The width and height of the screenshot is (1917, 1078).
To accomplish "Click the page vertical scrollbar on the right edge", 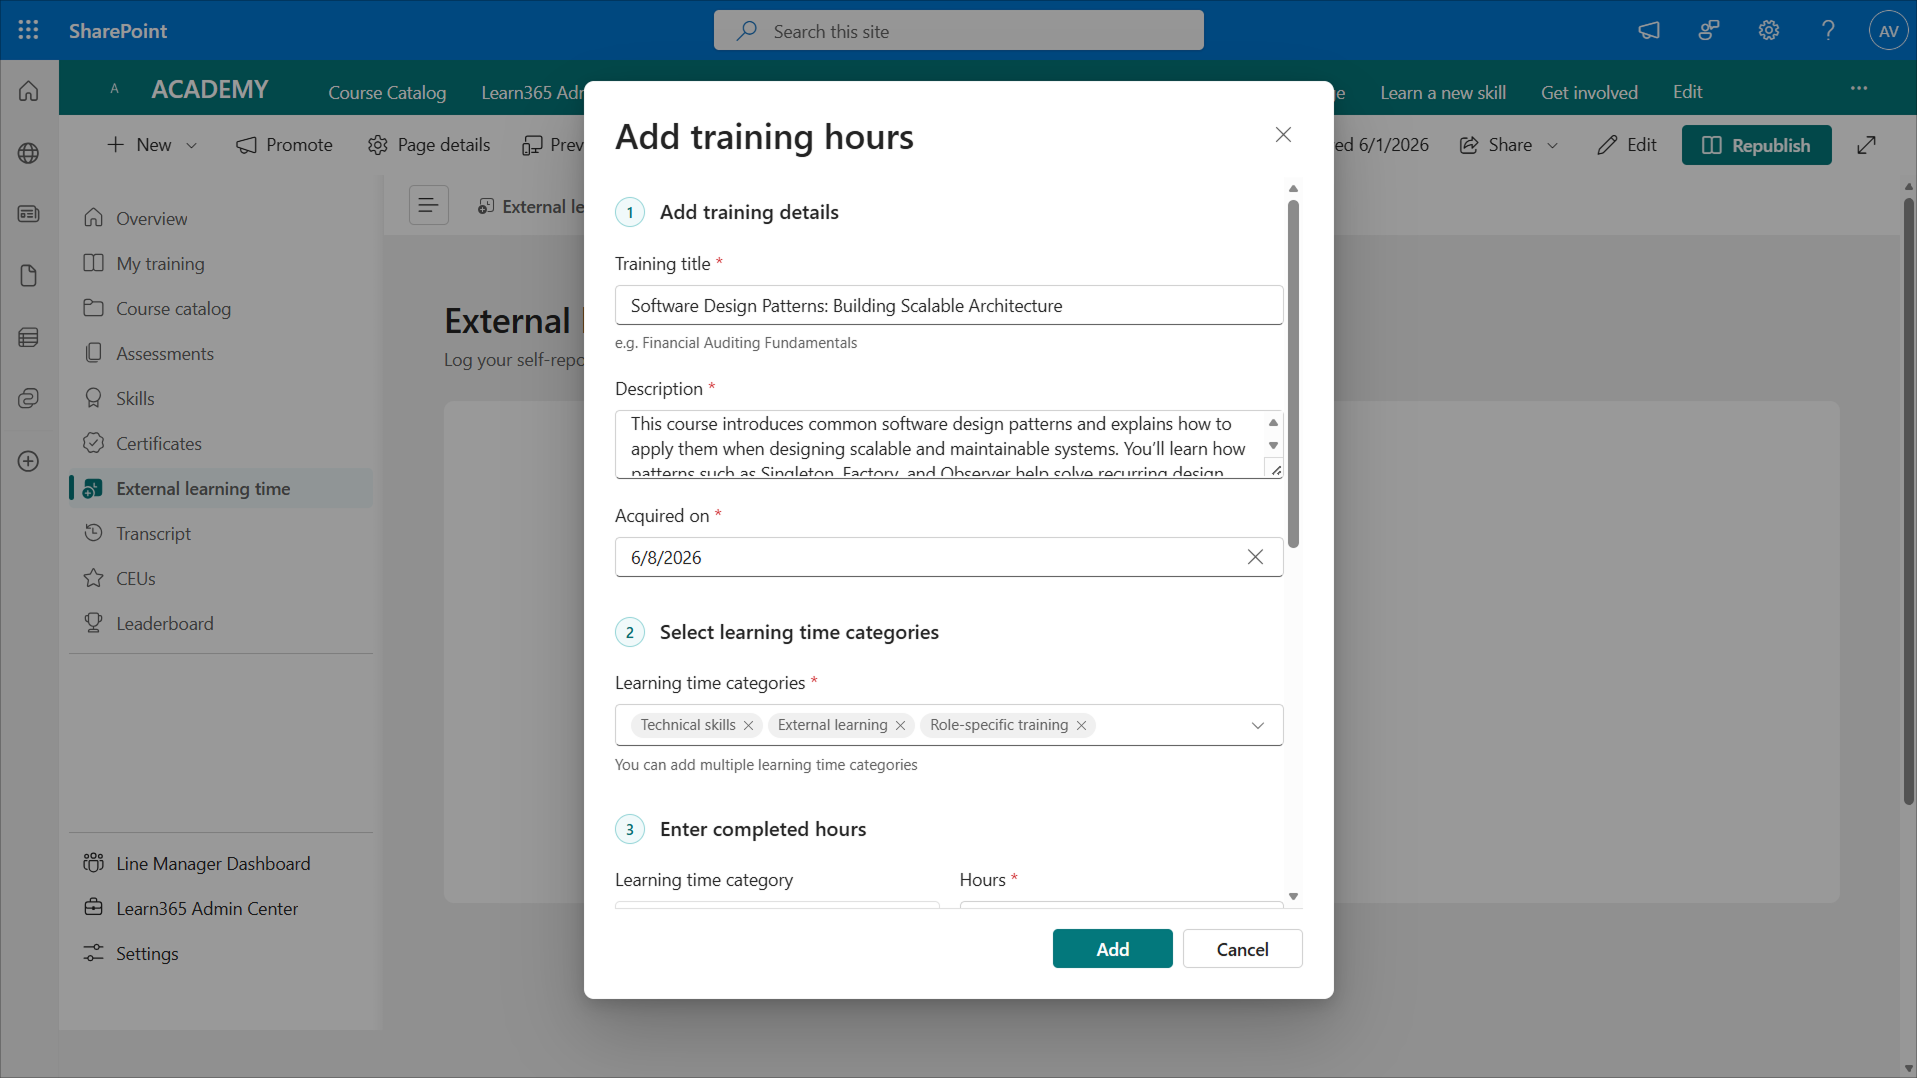I will [x=1908, y=500].
